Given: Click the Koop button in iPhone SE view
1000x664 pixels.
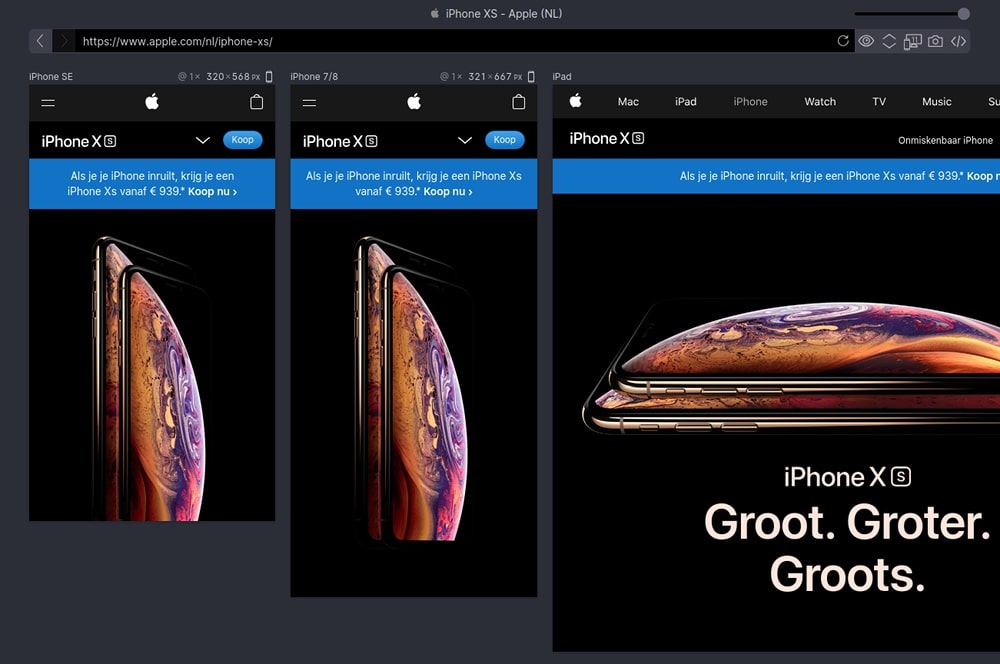Looking at the screenshot, I should pyautogui.click(x=242, y=140).
